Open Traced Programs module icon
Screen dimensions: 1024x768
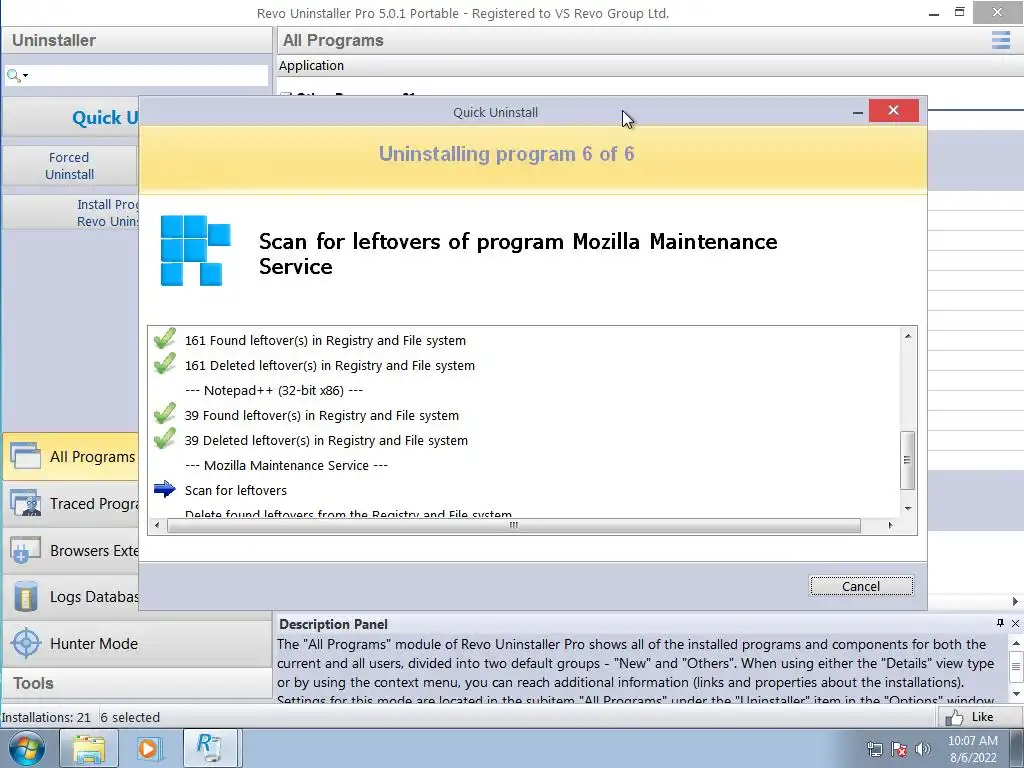25,504
